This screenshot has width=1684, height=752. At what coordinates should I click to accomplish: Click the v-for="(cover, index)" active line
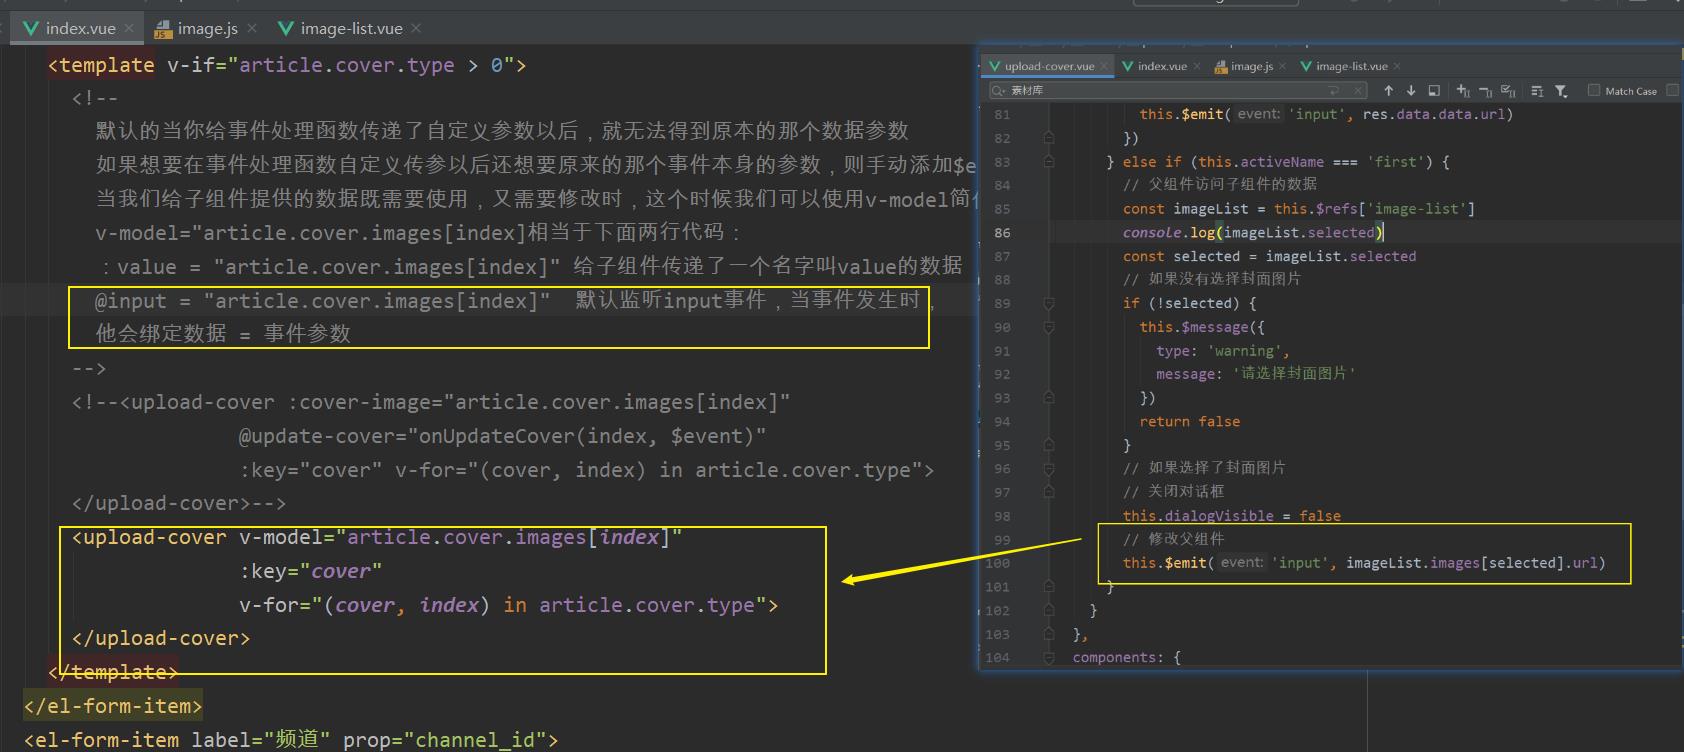pos(508,605)
